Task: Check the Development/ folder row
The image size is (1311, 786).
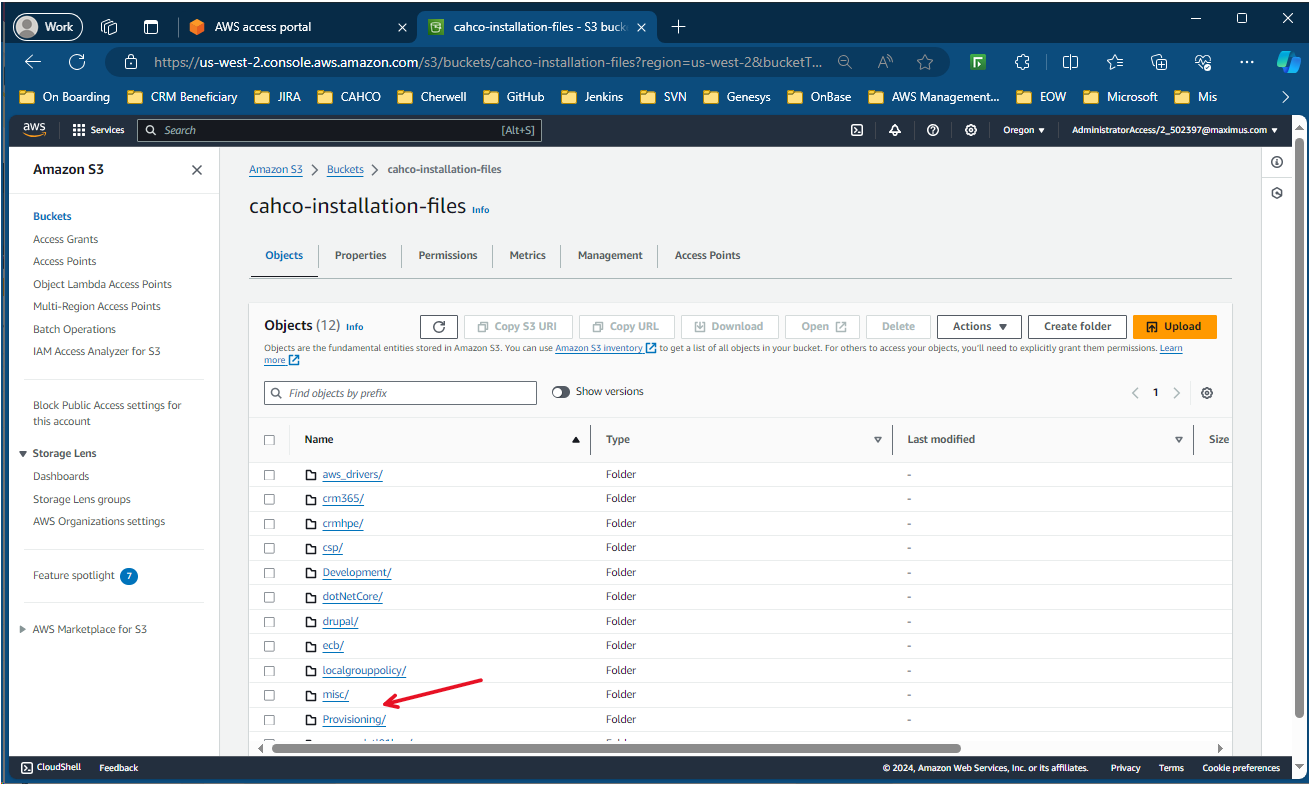Action: (269, 573)
